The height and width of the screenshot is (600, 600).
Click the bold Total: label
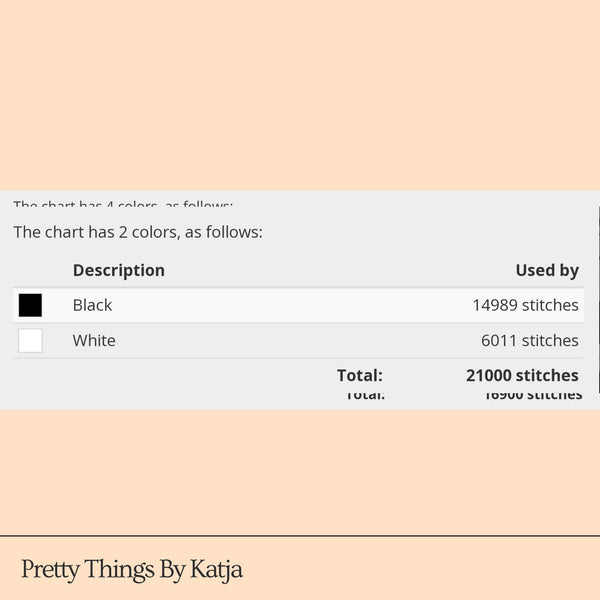pos(360,375)
